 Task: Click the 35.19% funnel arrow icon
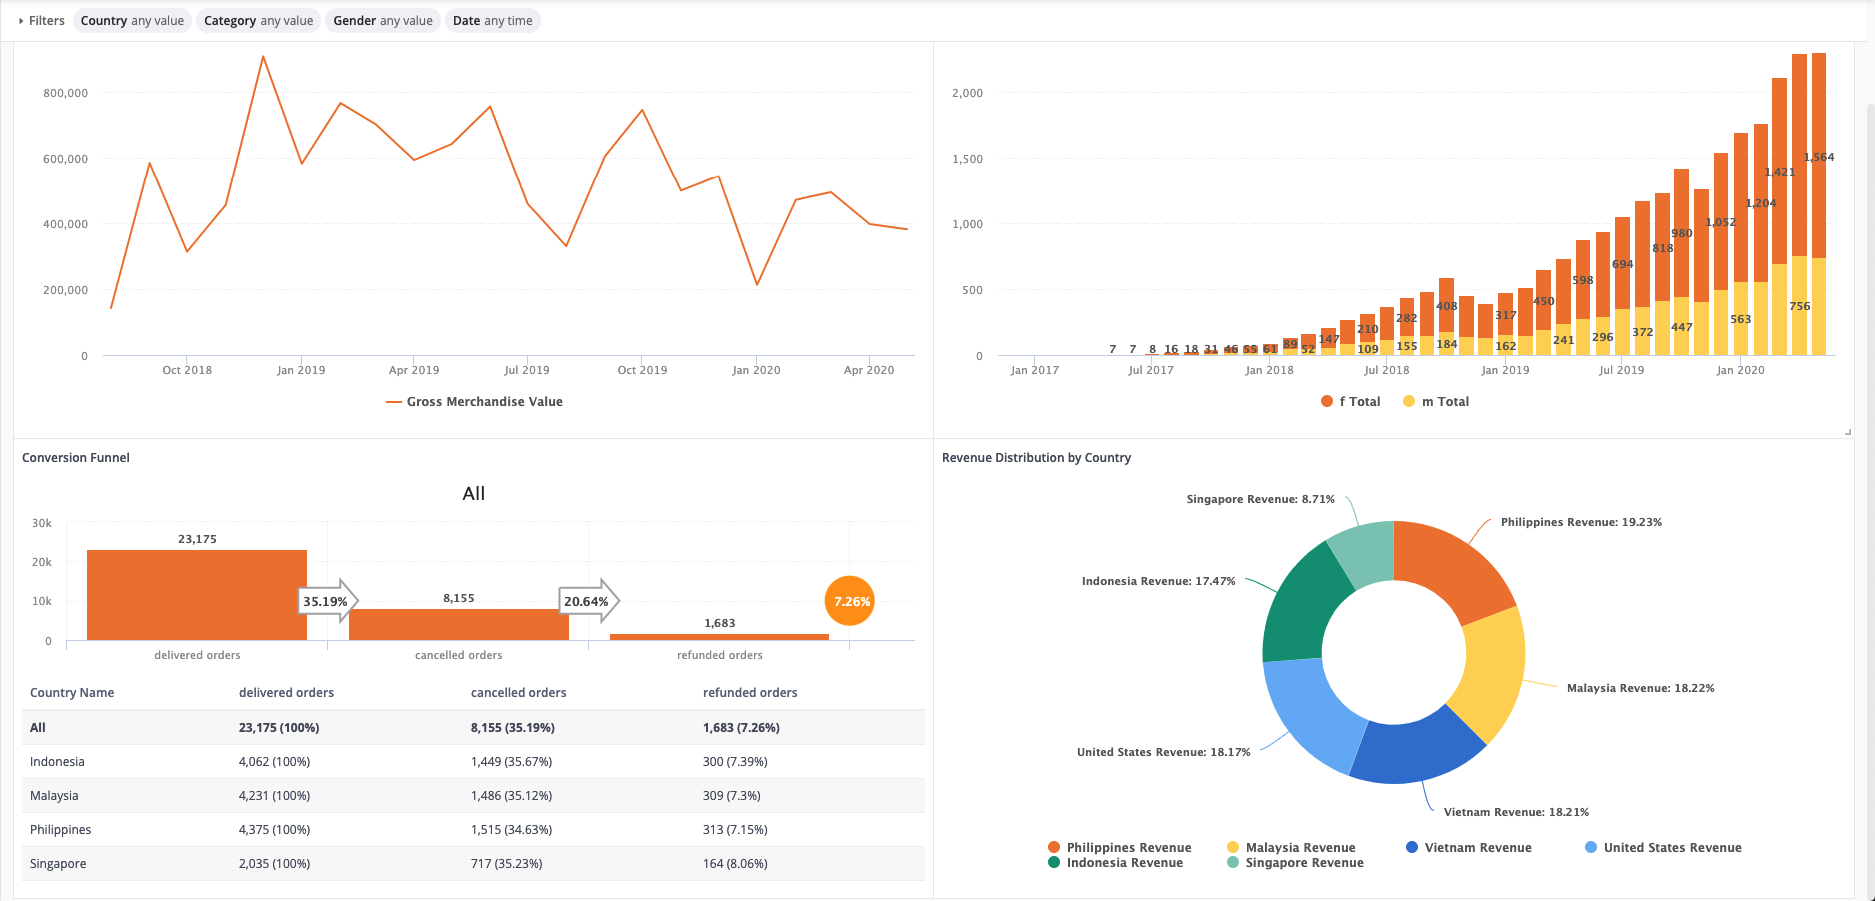click(329, 601)
